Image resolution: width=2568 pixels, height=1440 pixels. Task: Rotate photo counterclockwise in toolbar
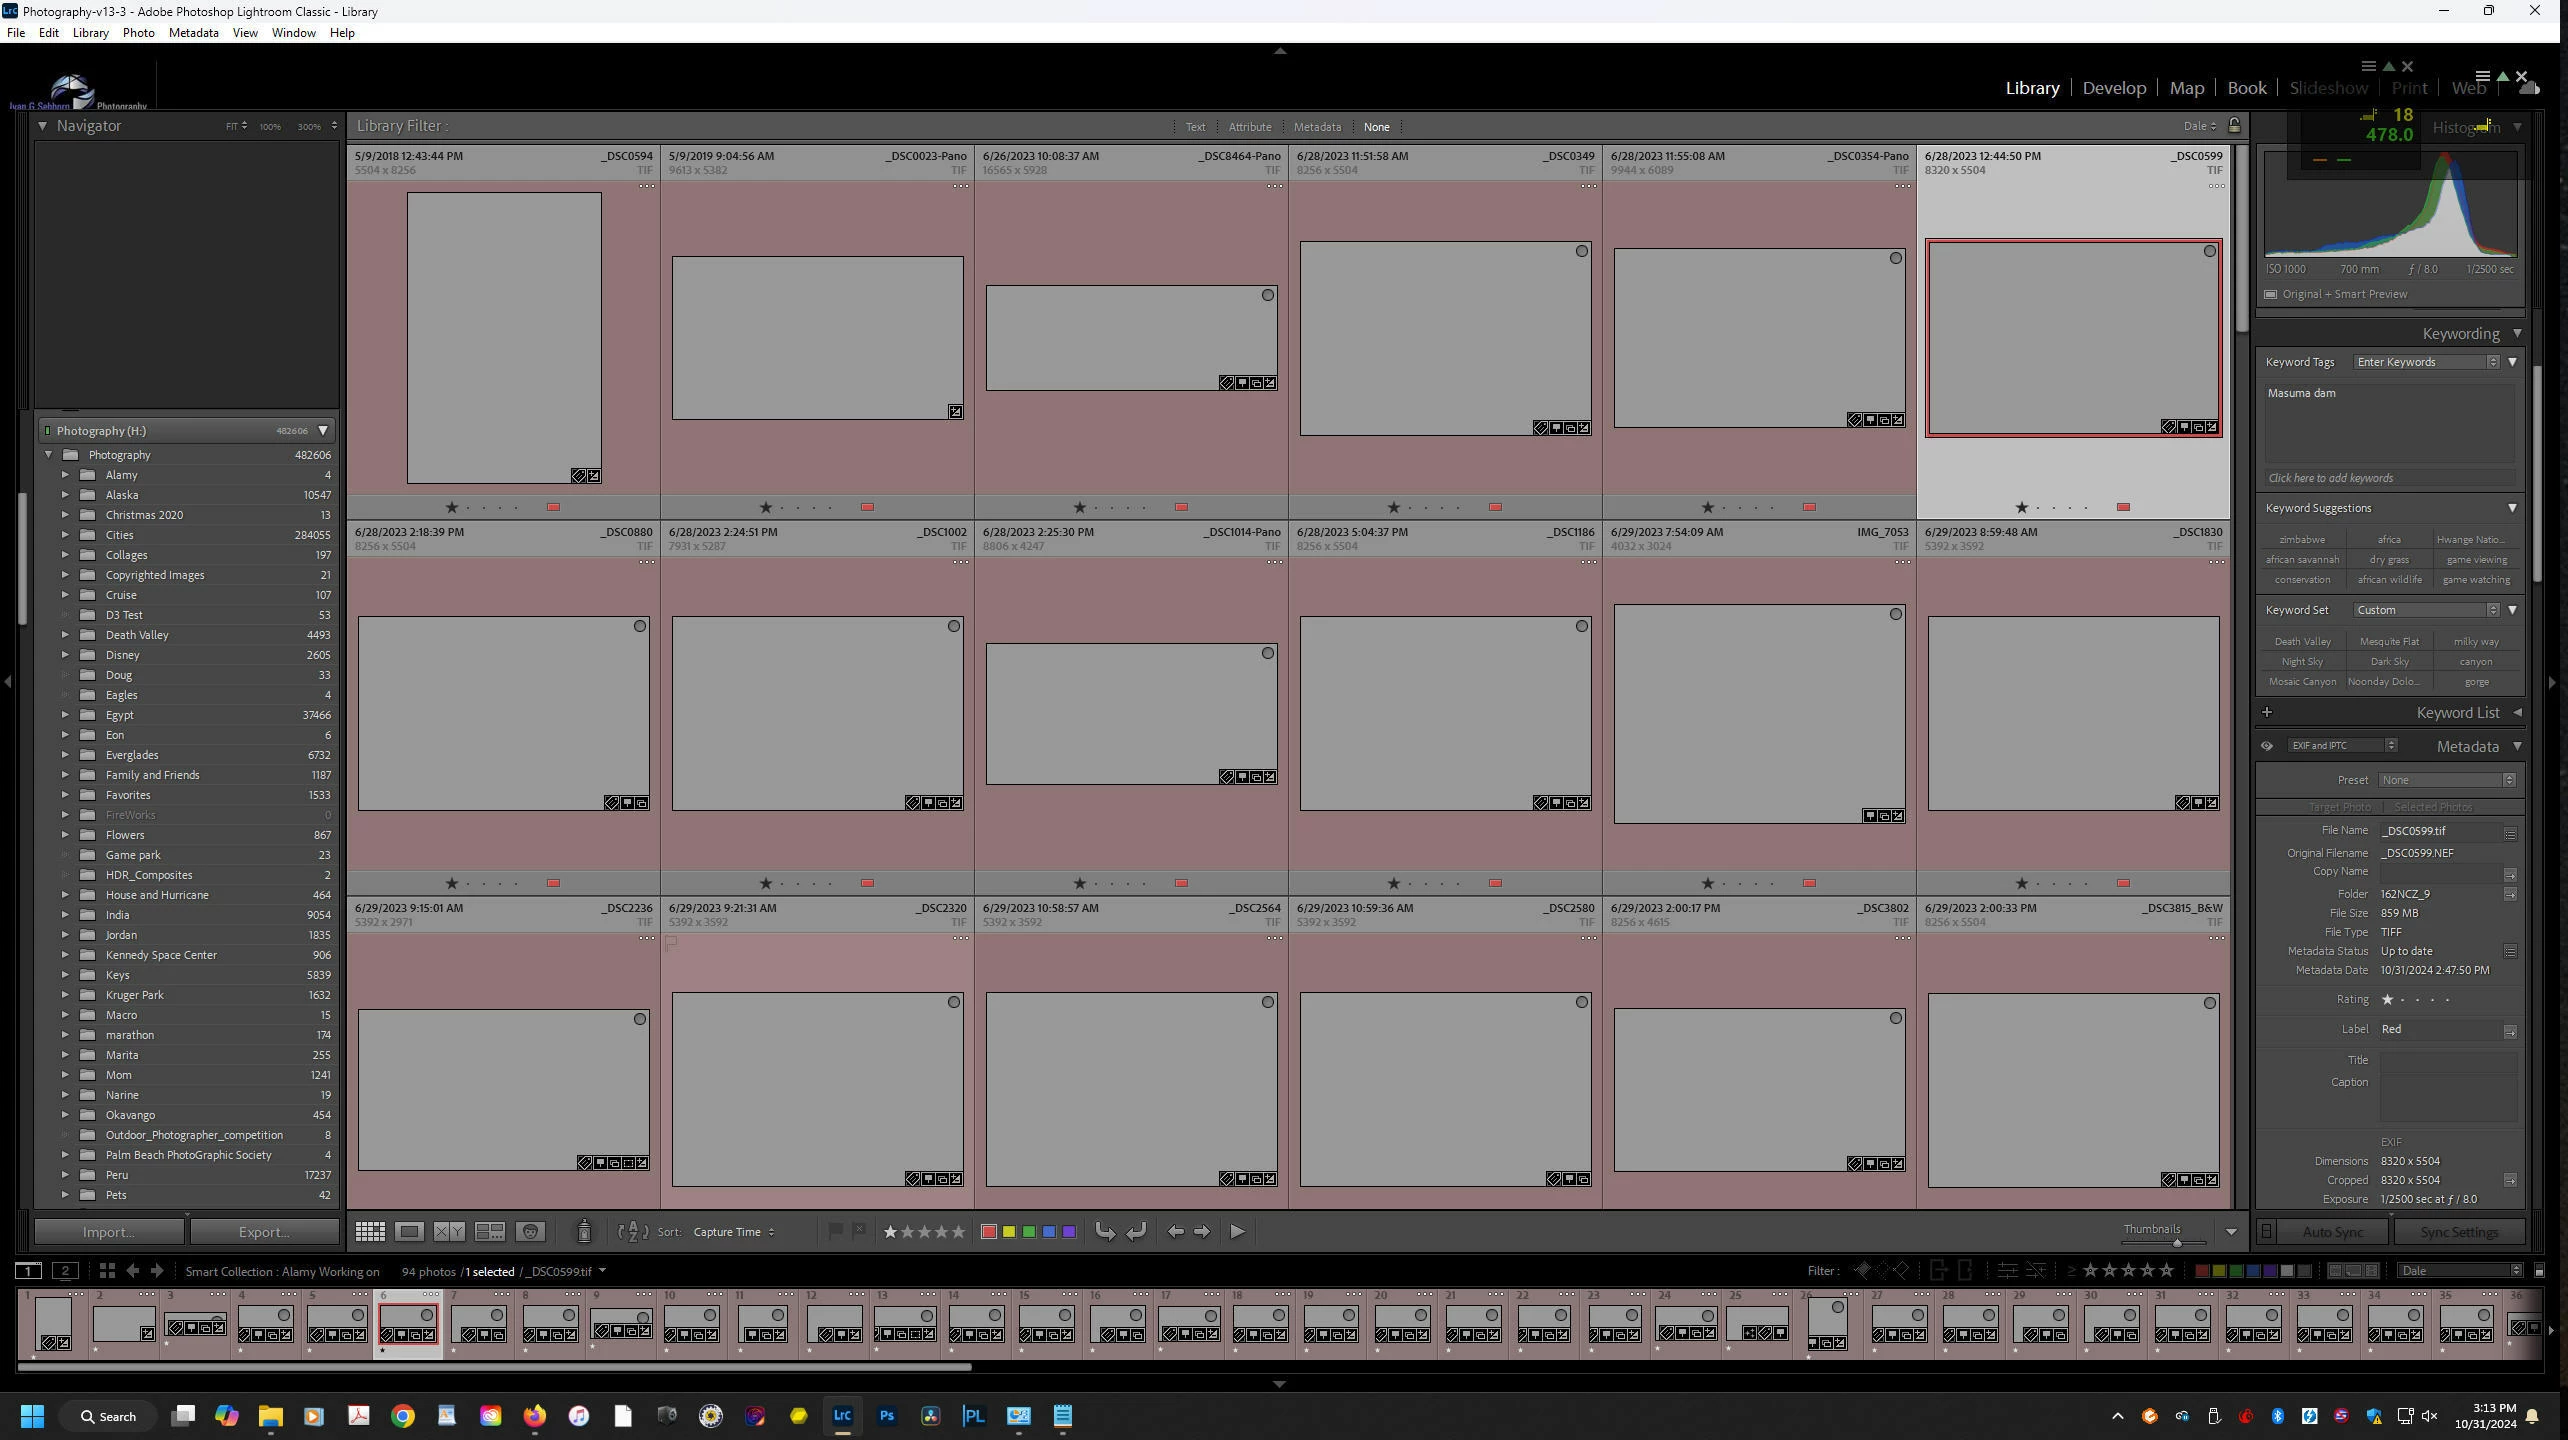coord(1104,1232)
